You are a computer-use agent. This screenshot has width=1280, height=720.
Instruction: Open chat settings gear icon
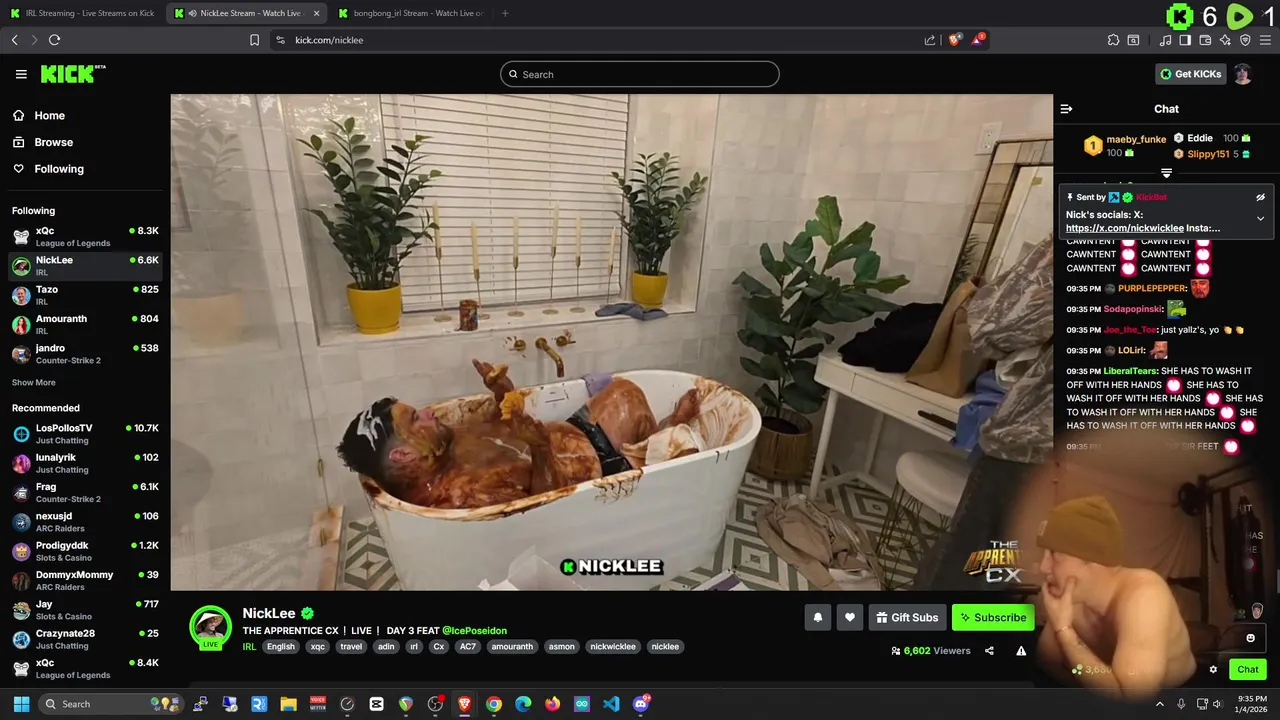(x=1213, y=670)
